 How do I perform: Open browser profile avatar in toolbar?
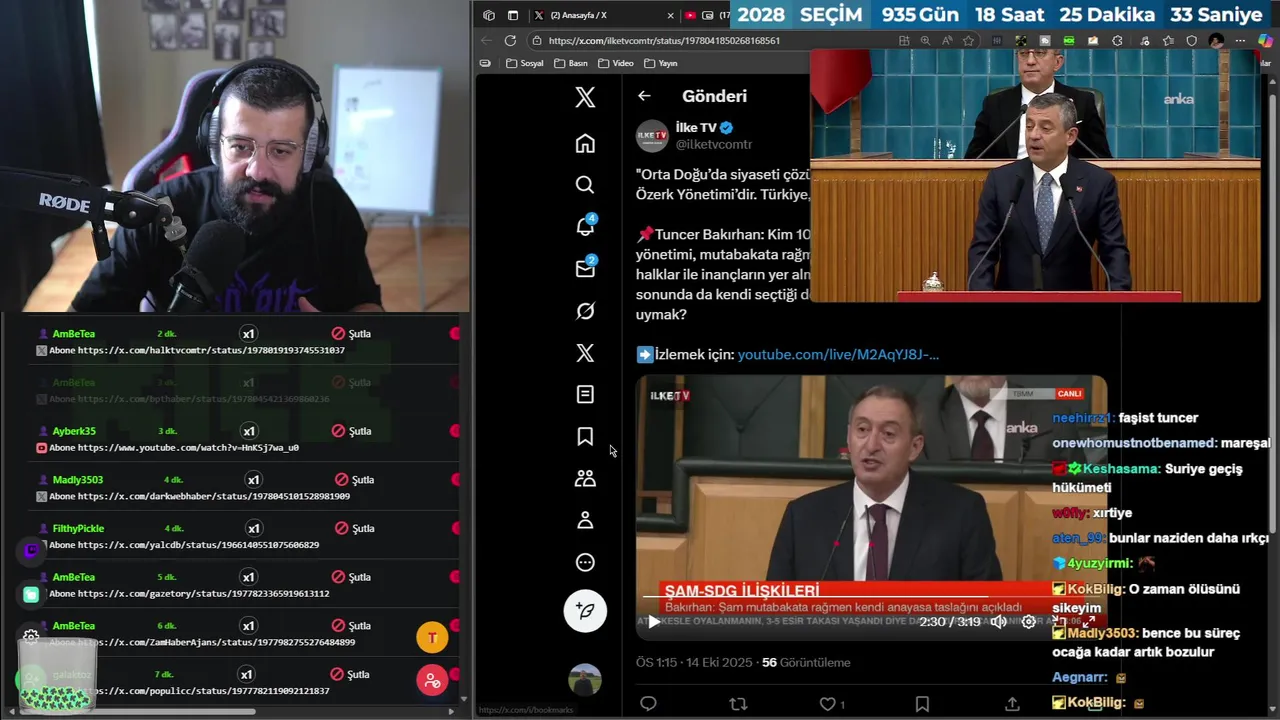pos(1216,41)
